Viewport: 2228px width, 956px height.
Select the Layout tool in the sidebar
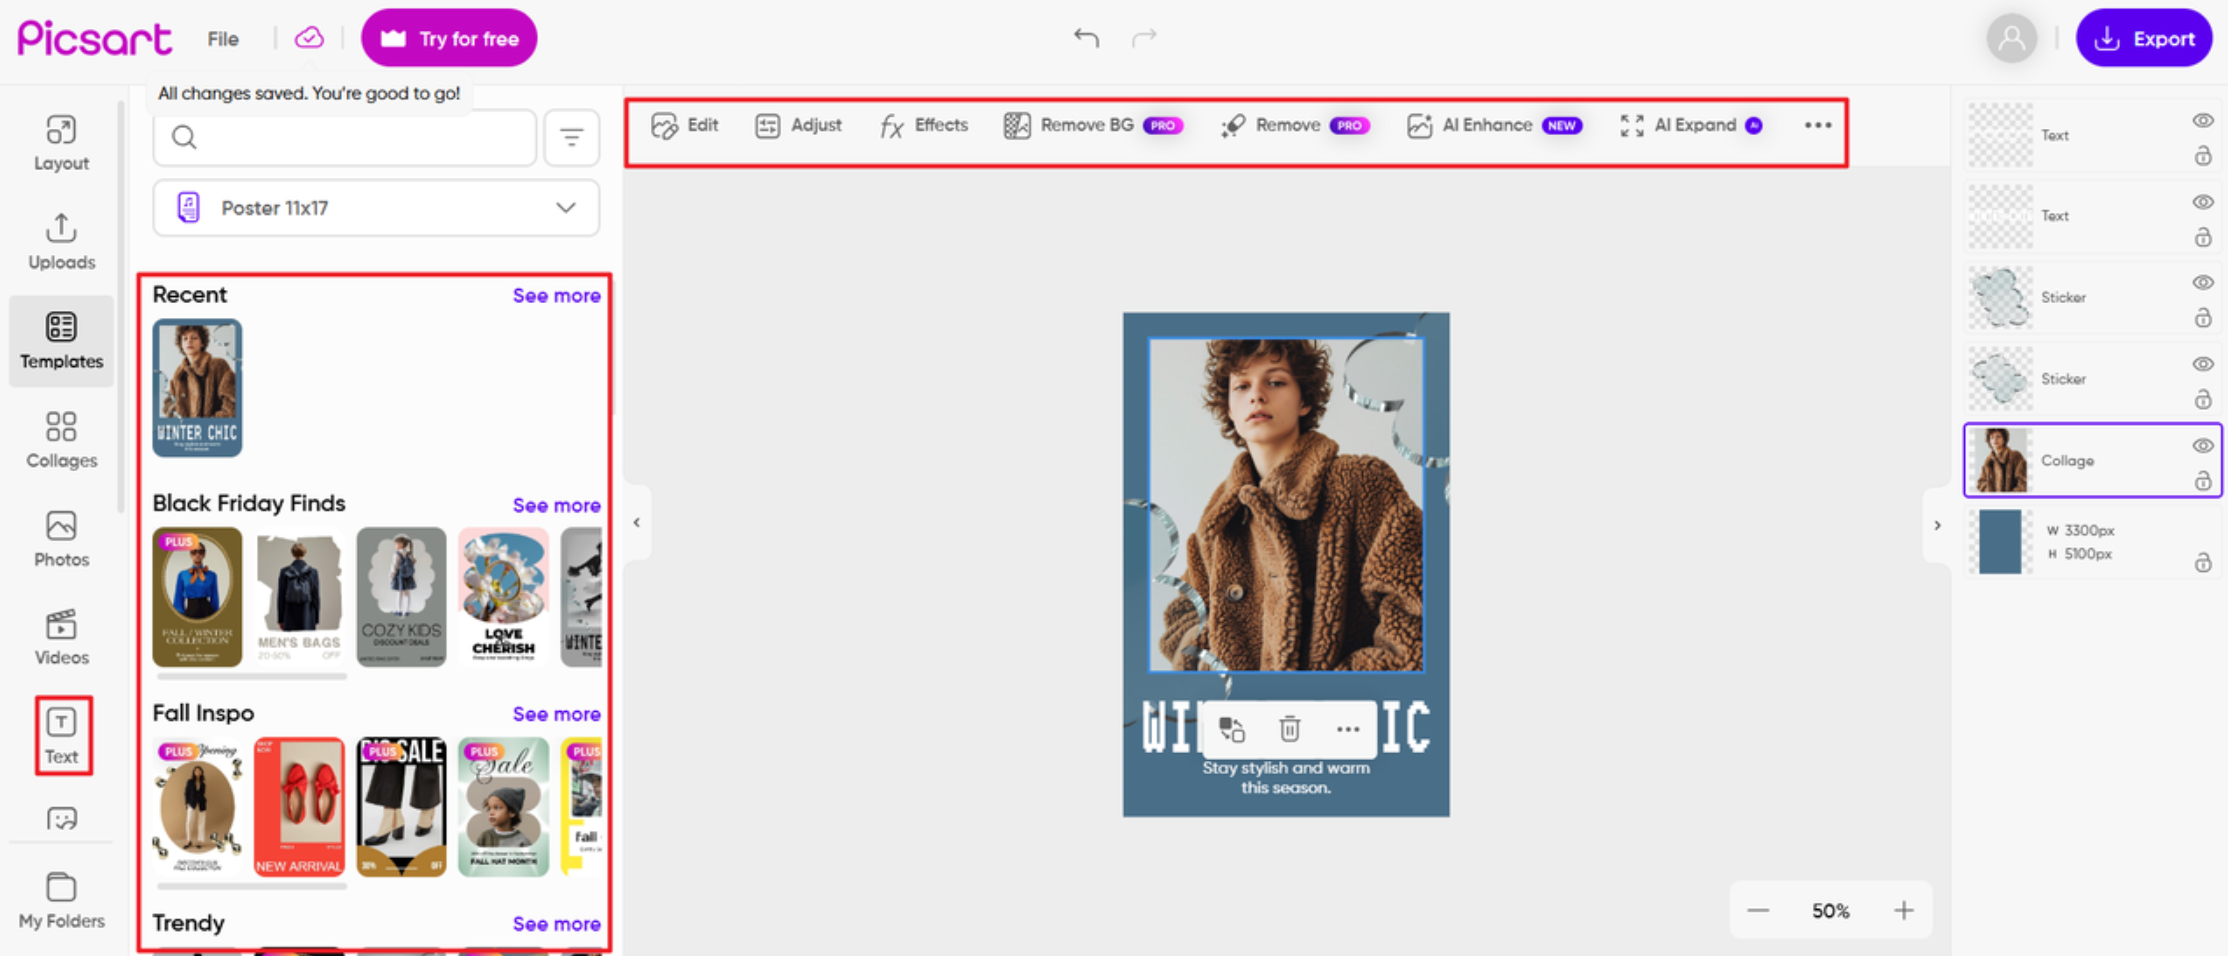point(61,142)
